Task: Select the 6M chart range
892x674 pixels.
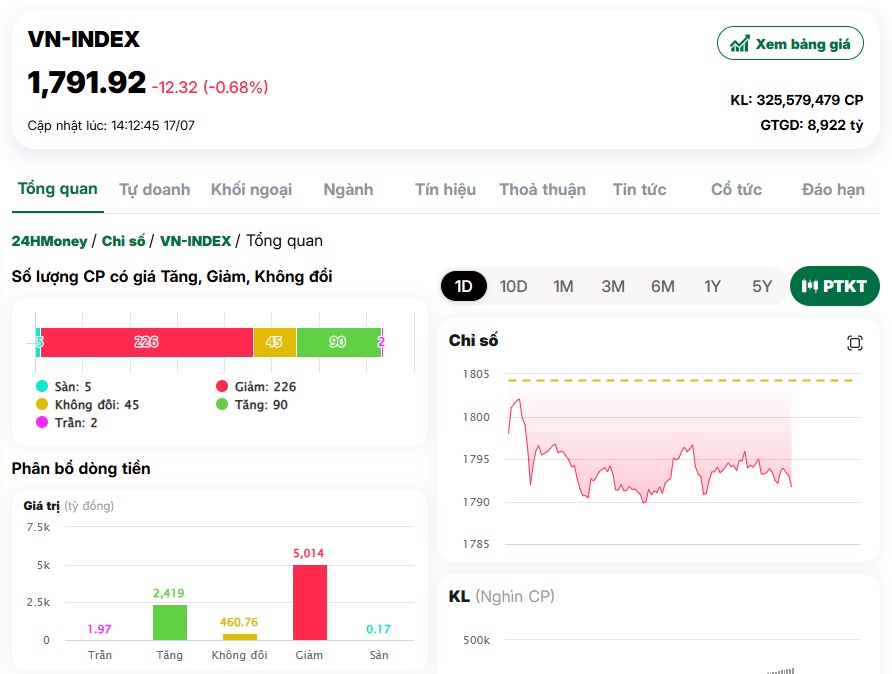Action: (663, 286)
